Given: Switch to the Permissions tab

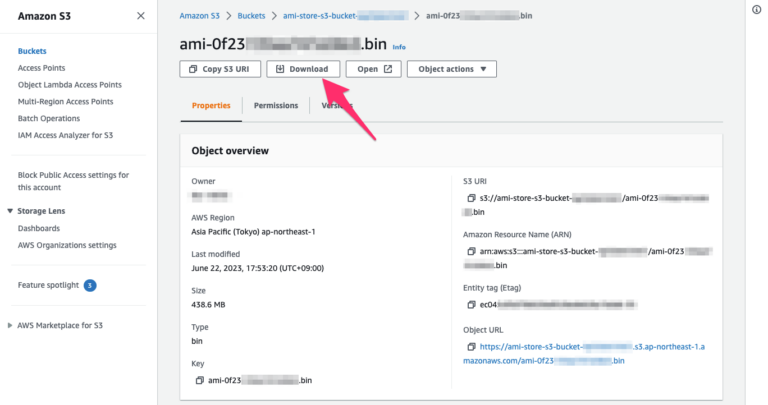Looking at the screenshot, I should coord(275,105).
